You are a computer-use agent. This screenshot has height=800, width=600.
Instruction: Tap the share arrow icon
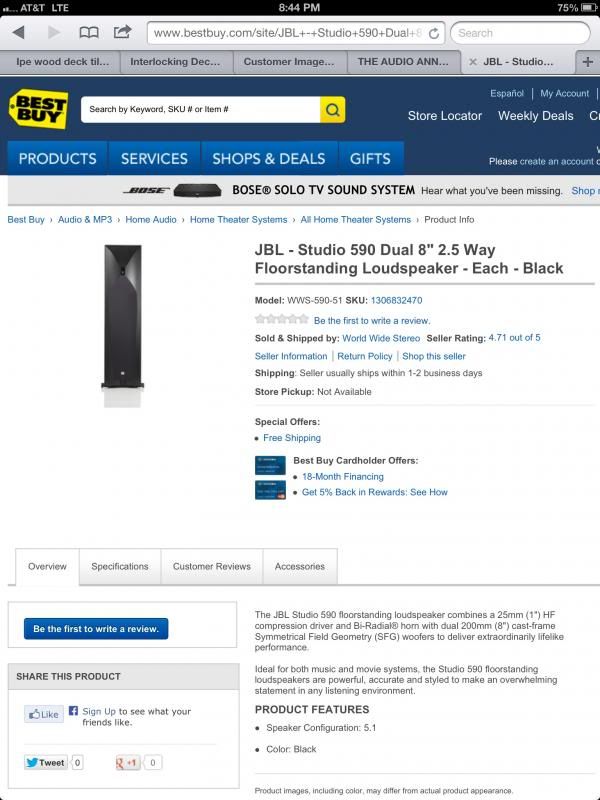(x=122, y=32)
